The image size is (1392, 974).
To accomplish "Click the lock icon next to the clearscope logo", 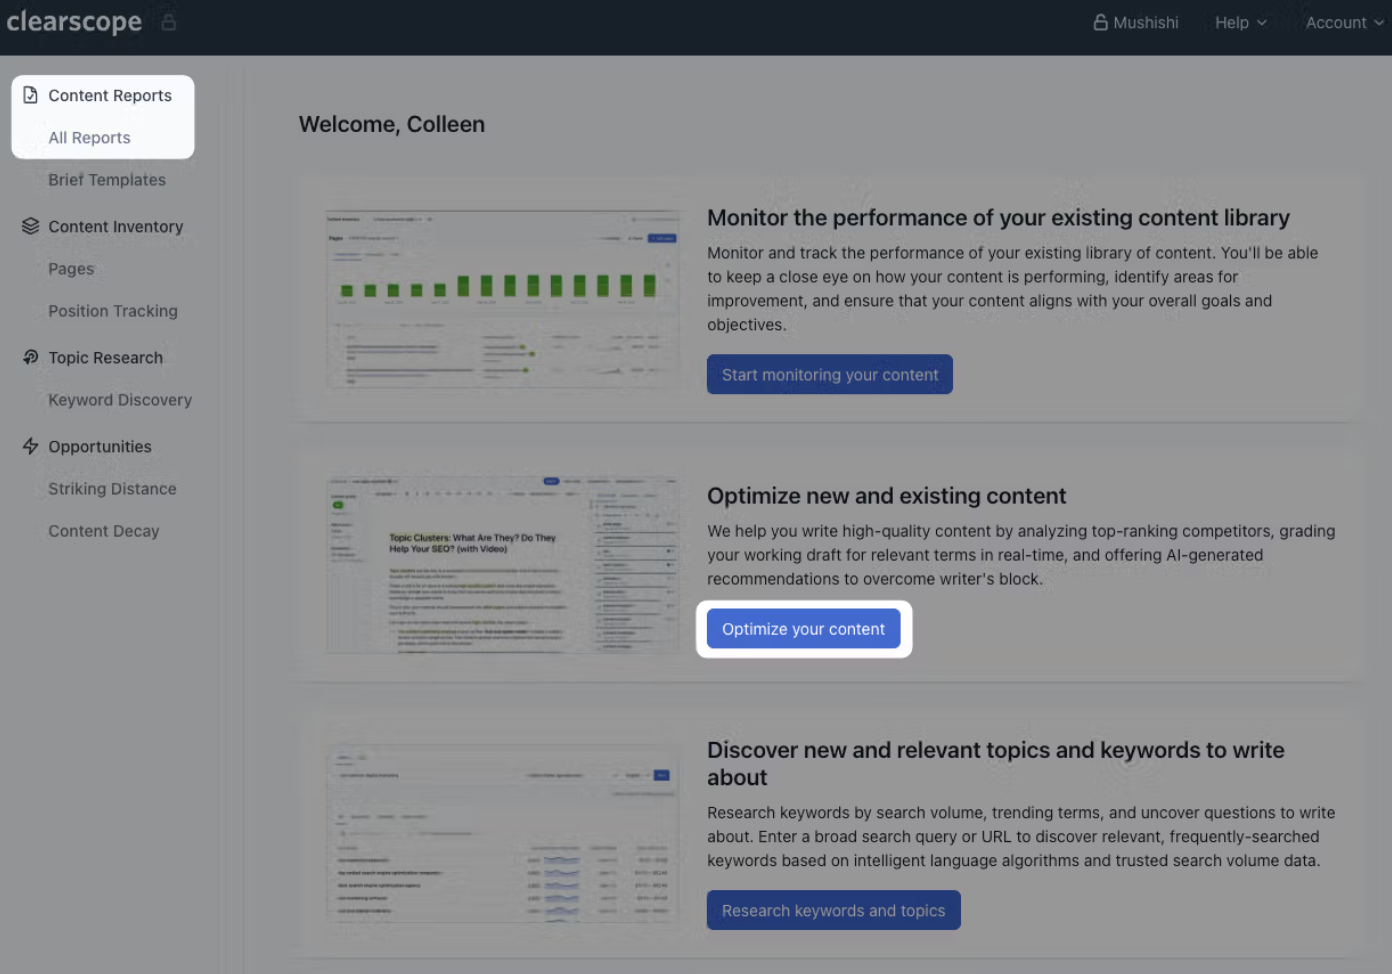I will pyautogui.click(x=167, y=20).
